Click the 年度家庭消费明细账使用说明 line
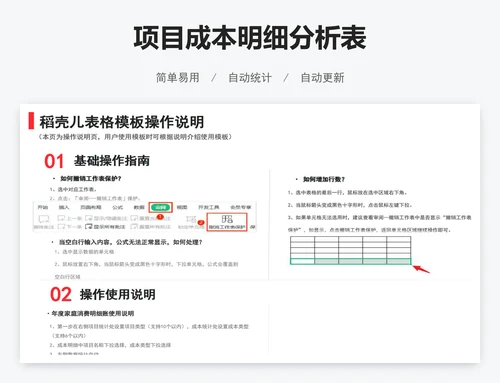The height and width of the screenshot is (383, 500). 93,313
